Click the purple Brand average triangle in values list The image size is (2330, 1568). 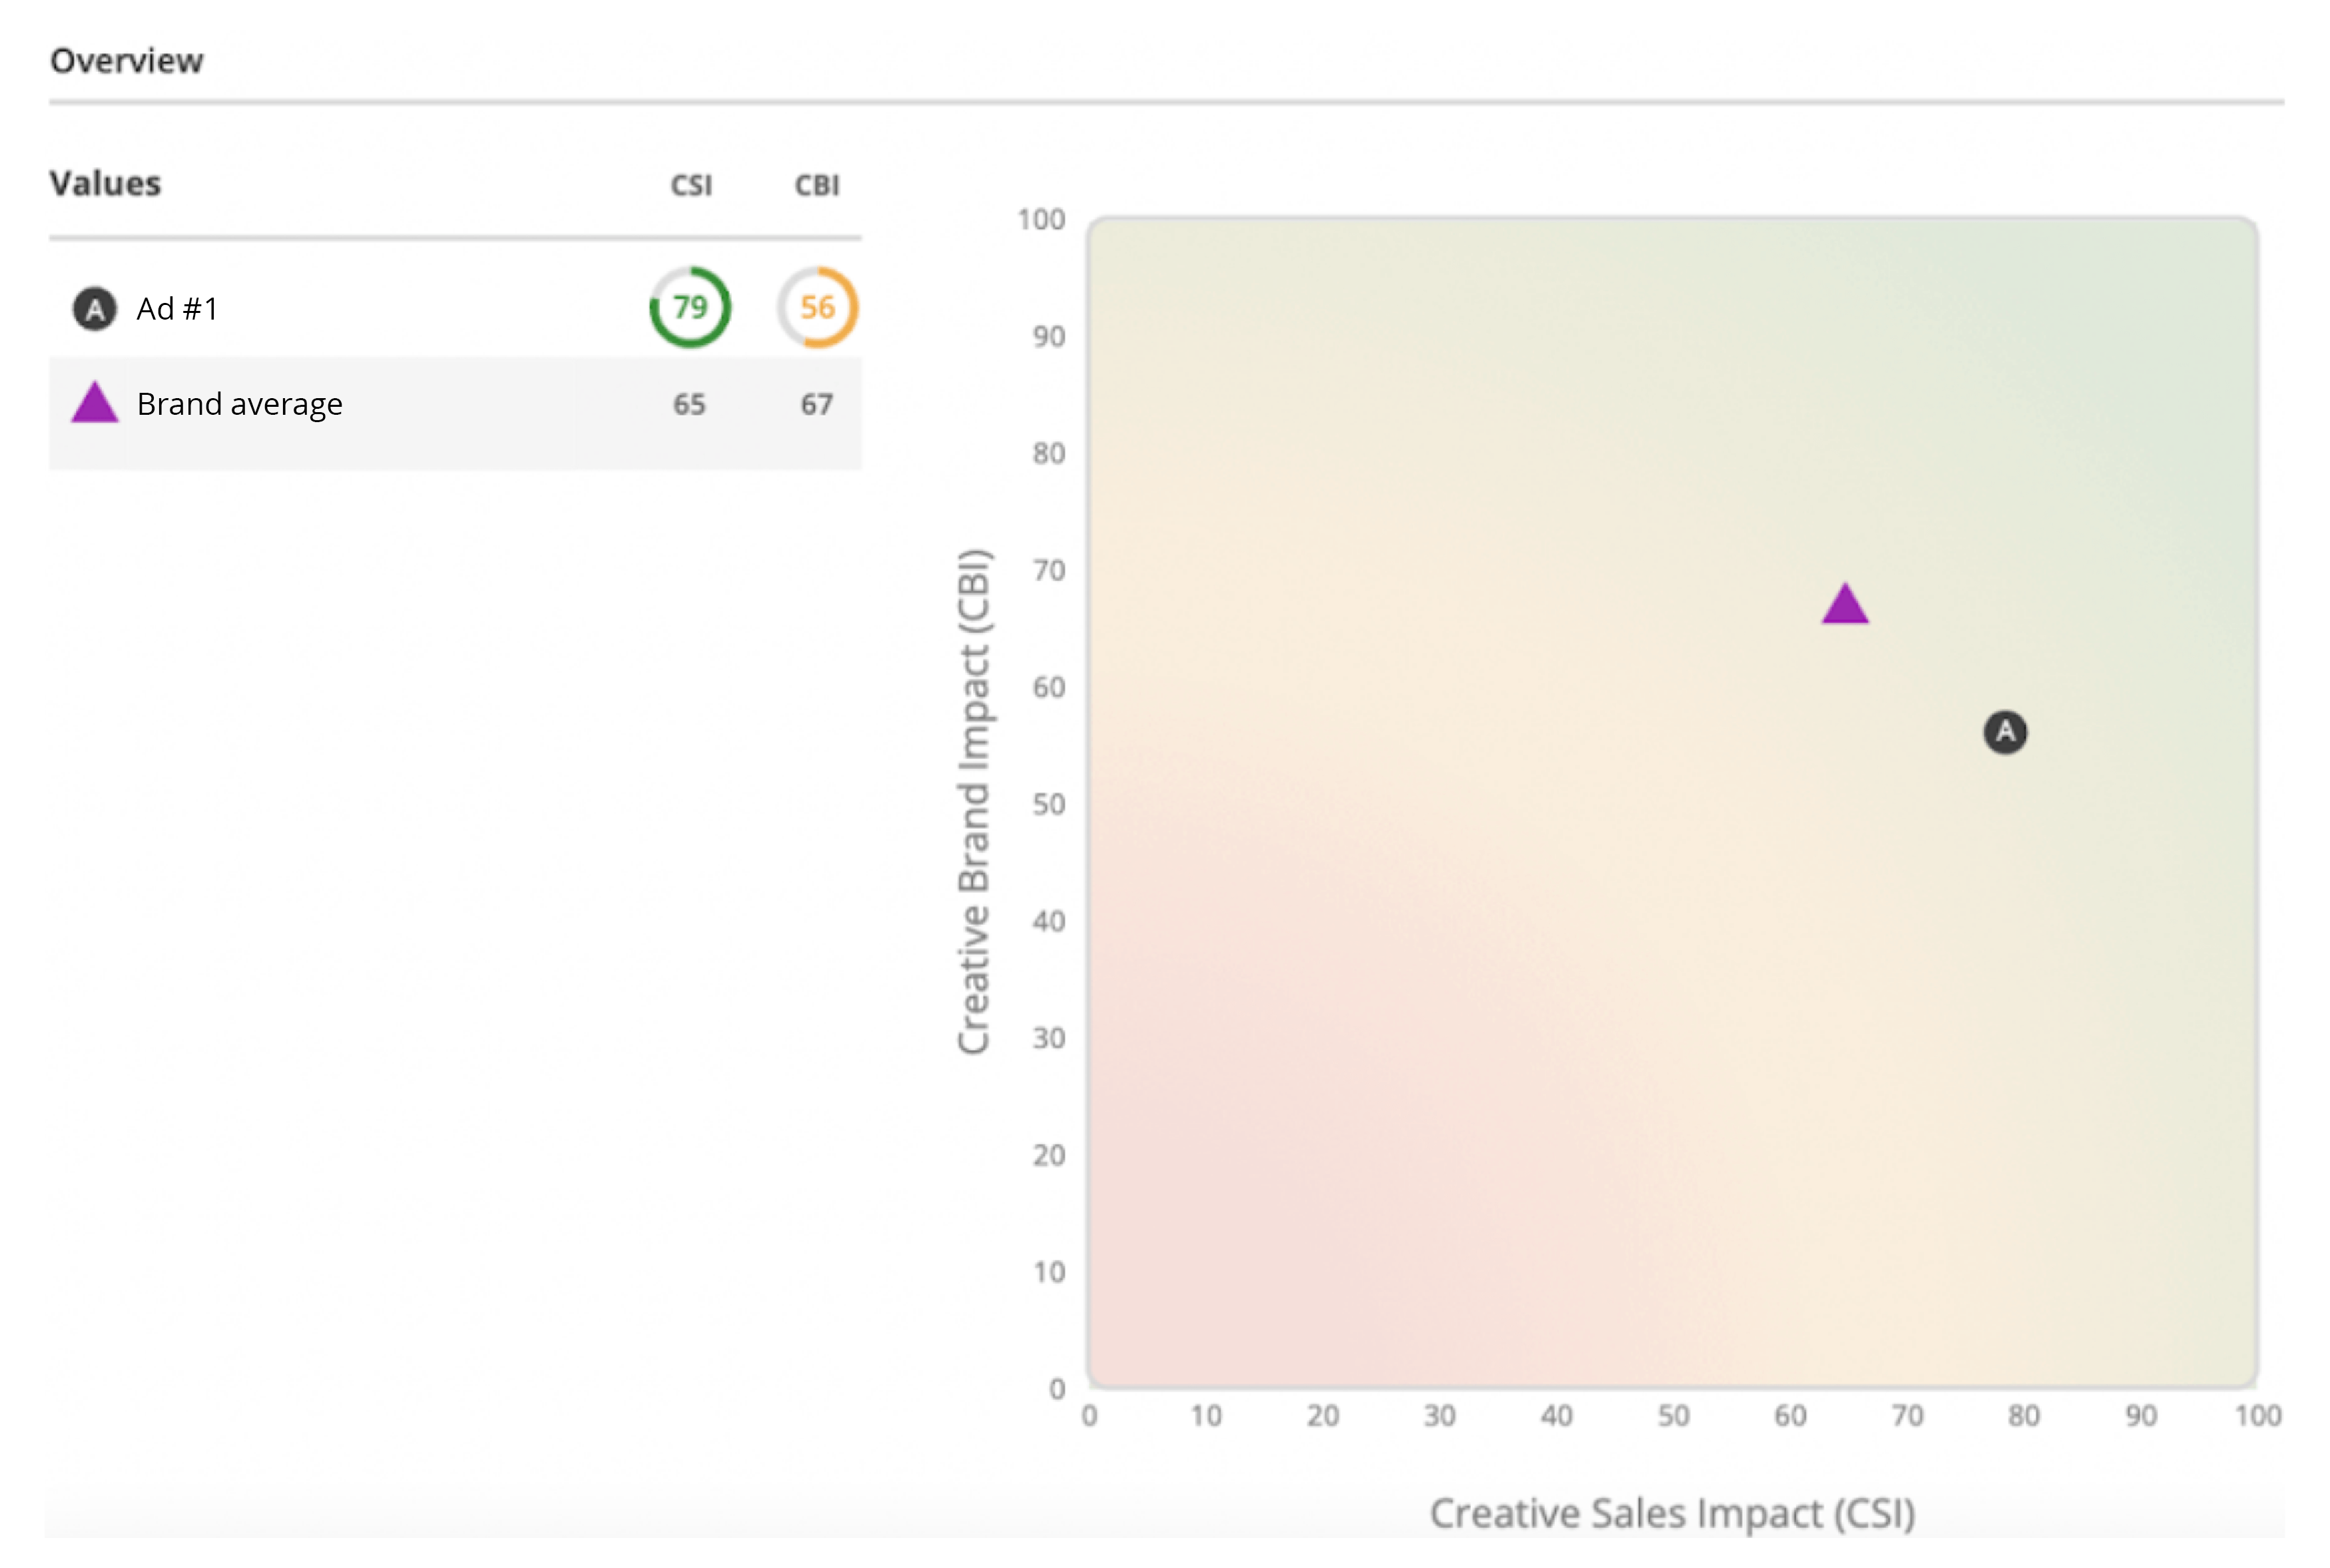(95, 402)
